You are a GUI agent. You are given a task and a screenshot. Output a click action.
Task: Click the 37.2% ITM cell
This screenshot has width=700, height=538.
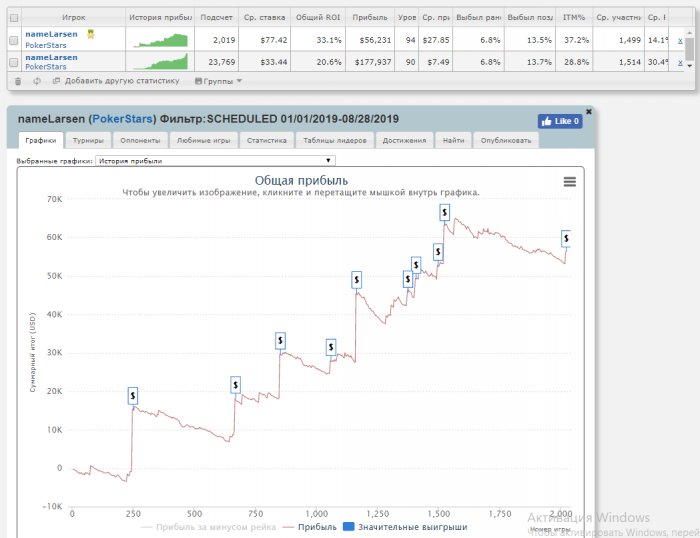pyautogui.click(x=576, y=40)
